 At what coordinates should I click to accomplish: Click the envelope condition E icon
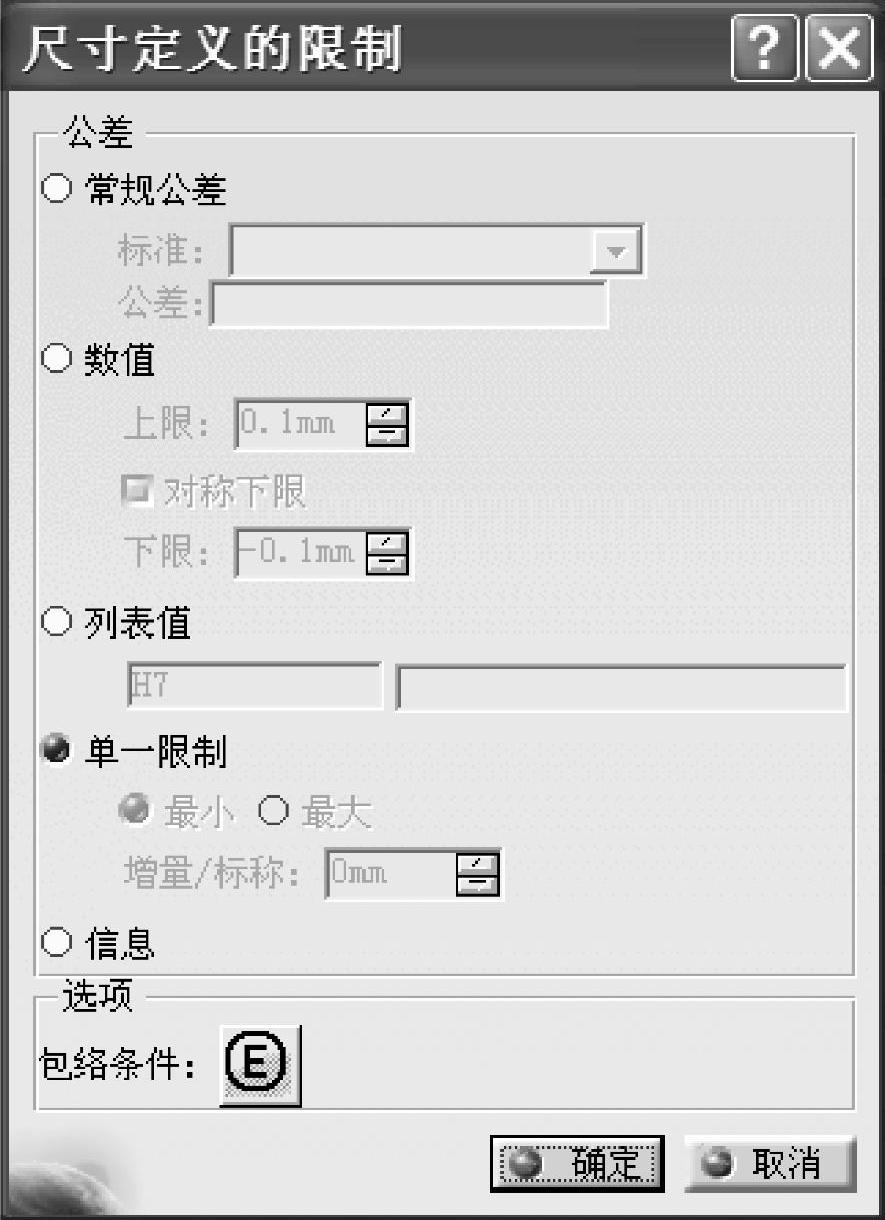pyautogui.click(x=260, y=1065)
